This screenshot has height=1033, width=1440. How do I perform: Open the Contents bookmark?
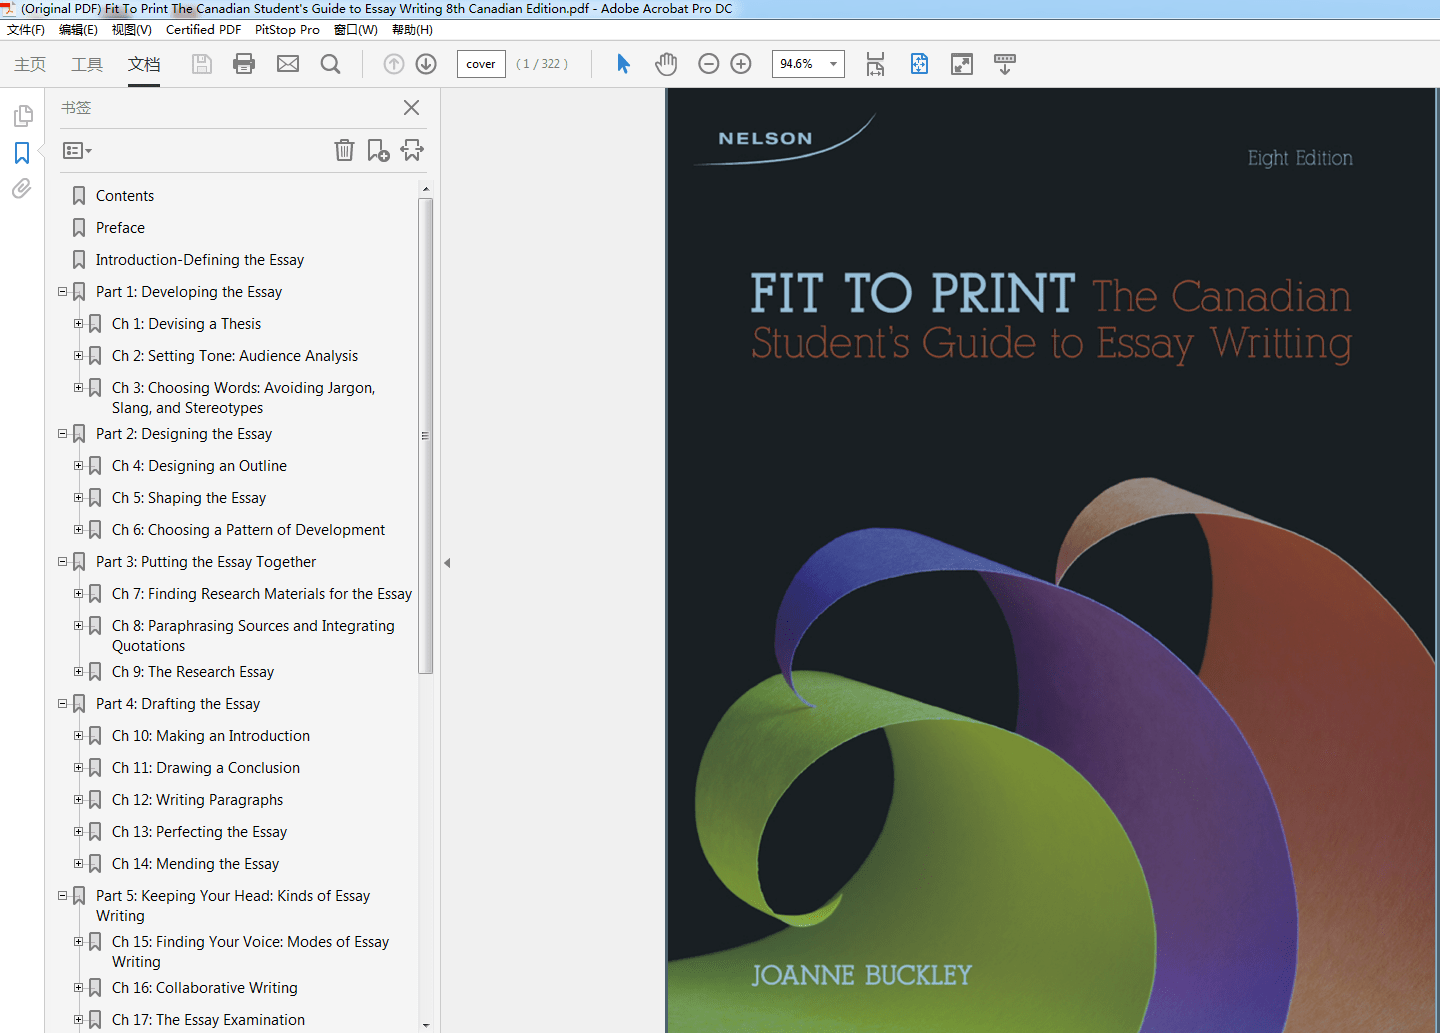(x=125, y=196)
